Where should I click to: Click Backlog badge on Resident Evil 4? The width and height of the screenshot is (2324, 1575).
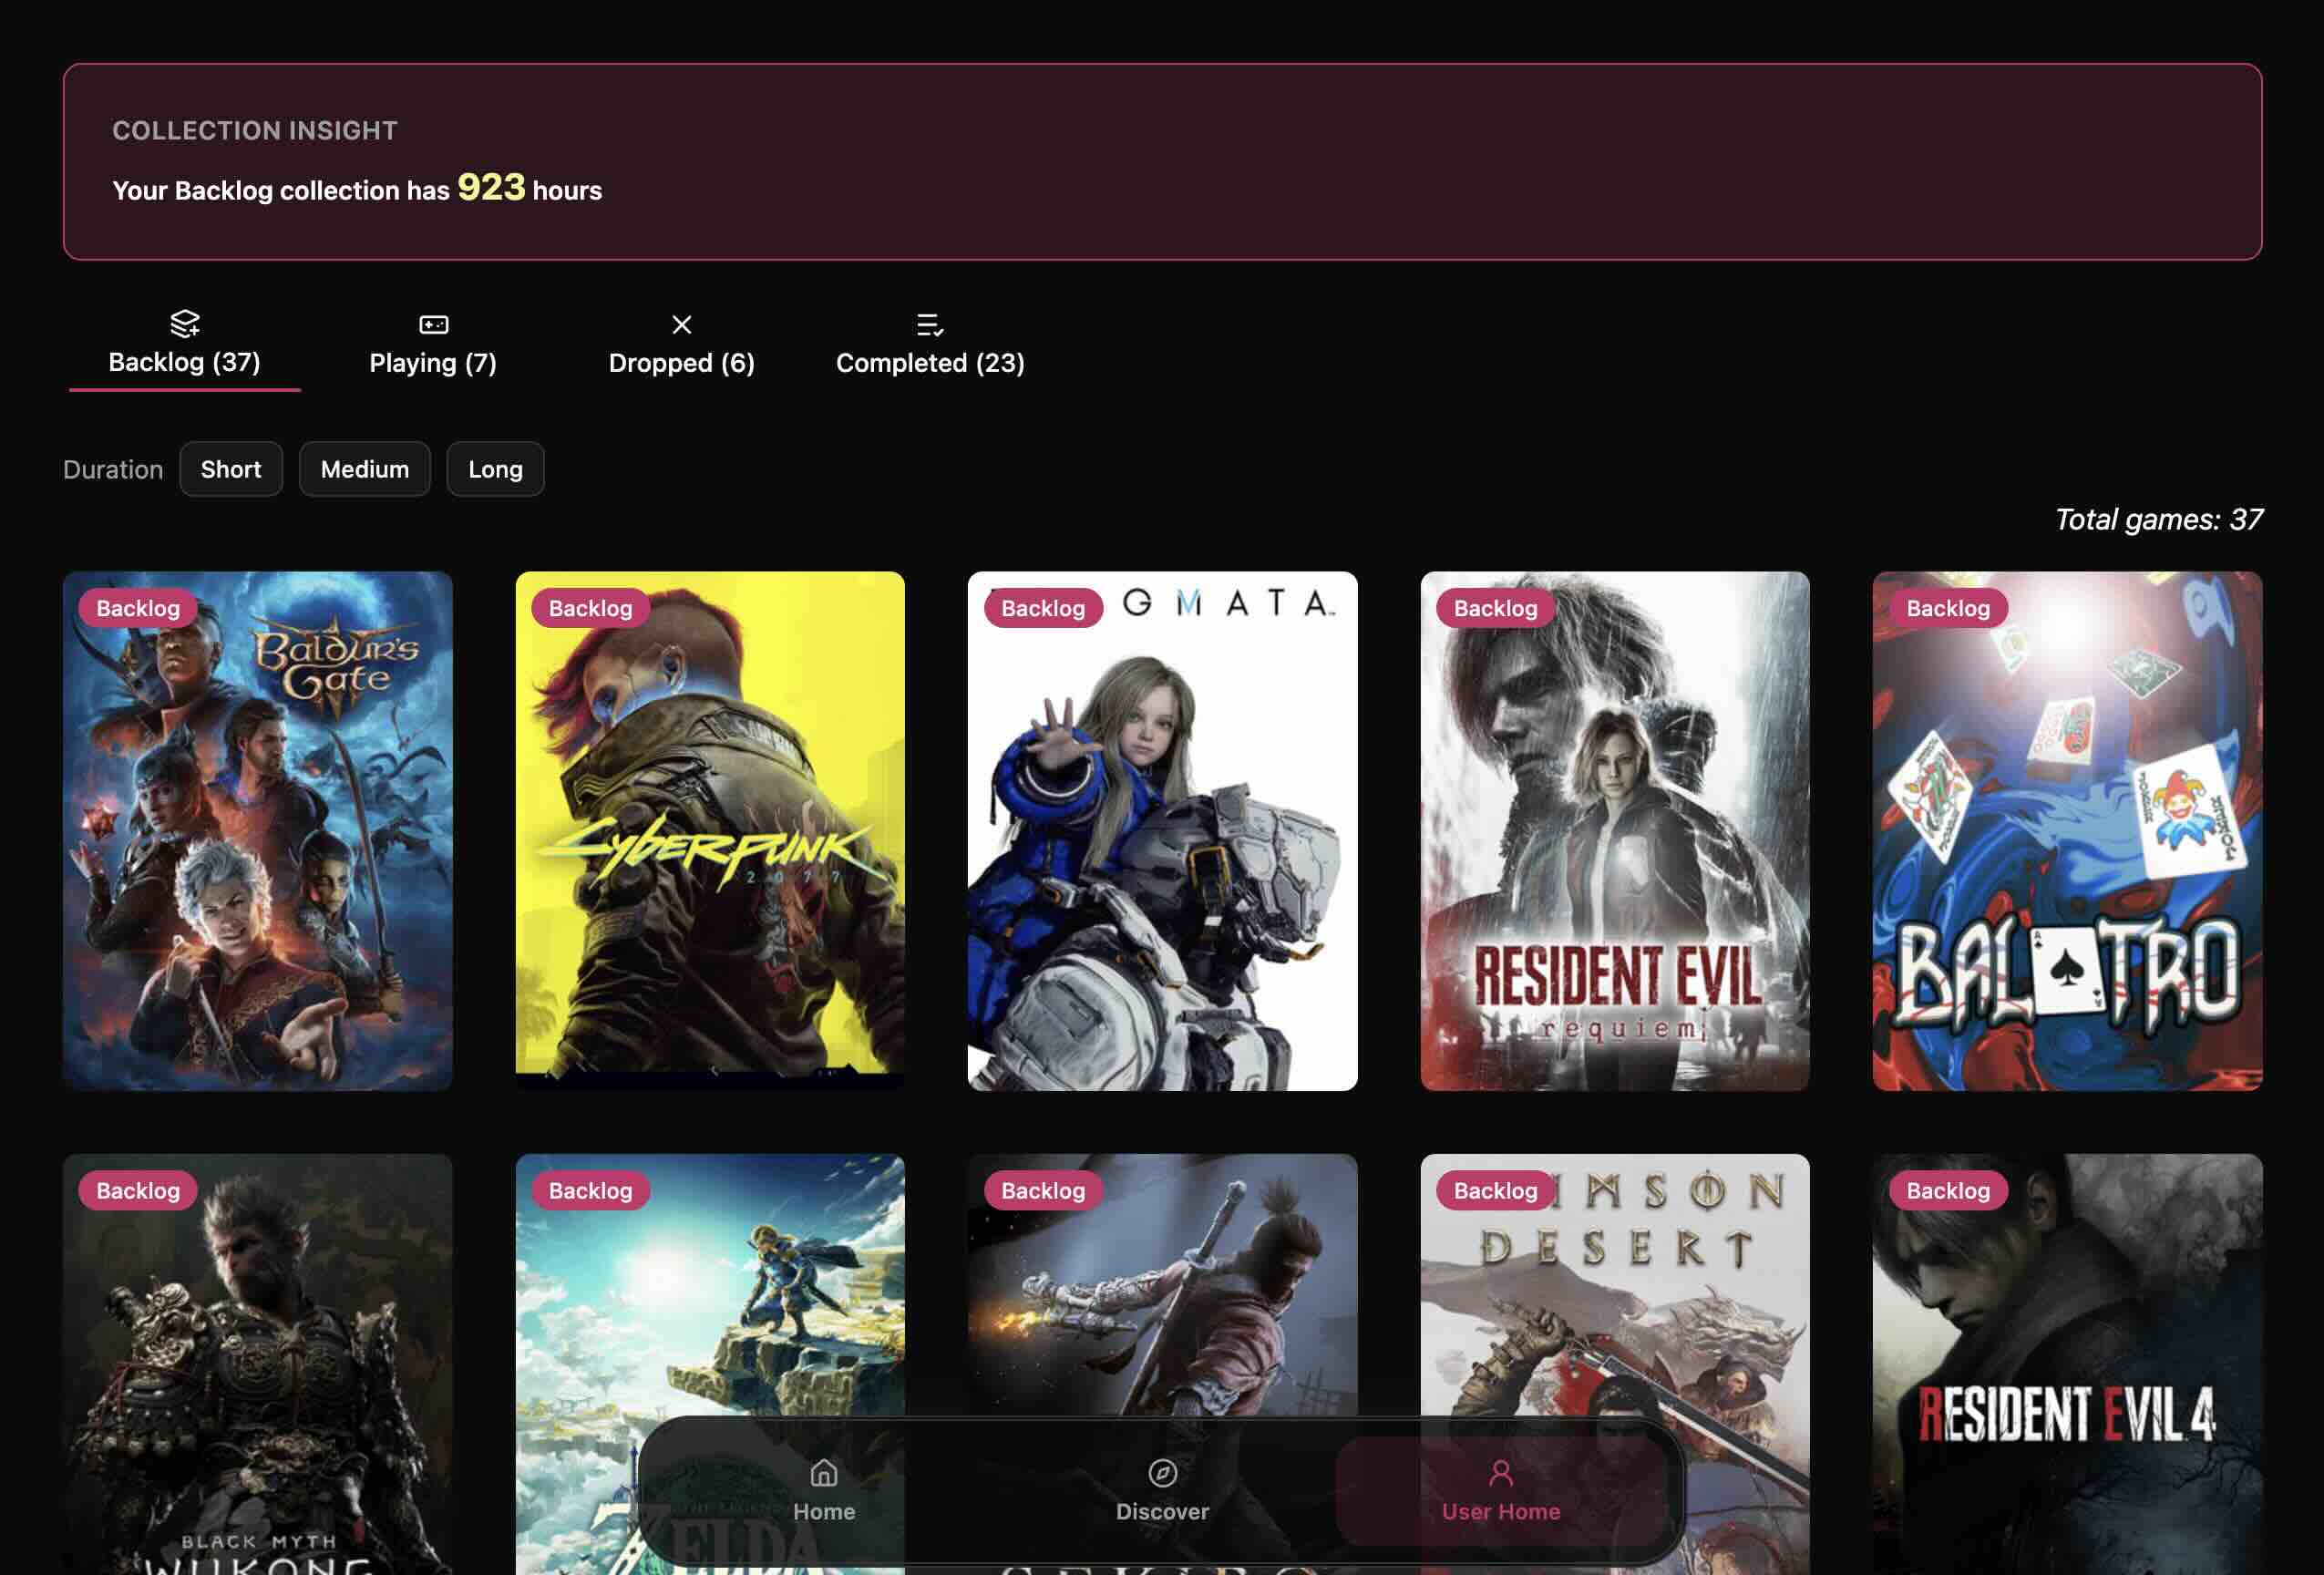pyautogui.click(x=1948, y=1190)
